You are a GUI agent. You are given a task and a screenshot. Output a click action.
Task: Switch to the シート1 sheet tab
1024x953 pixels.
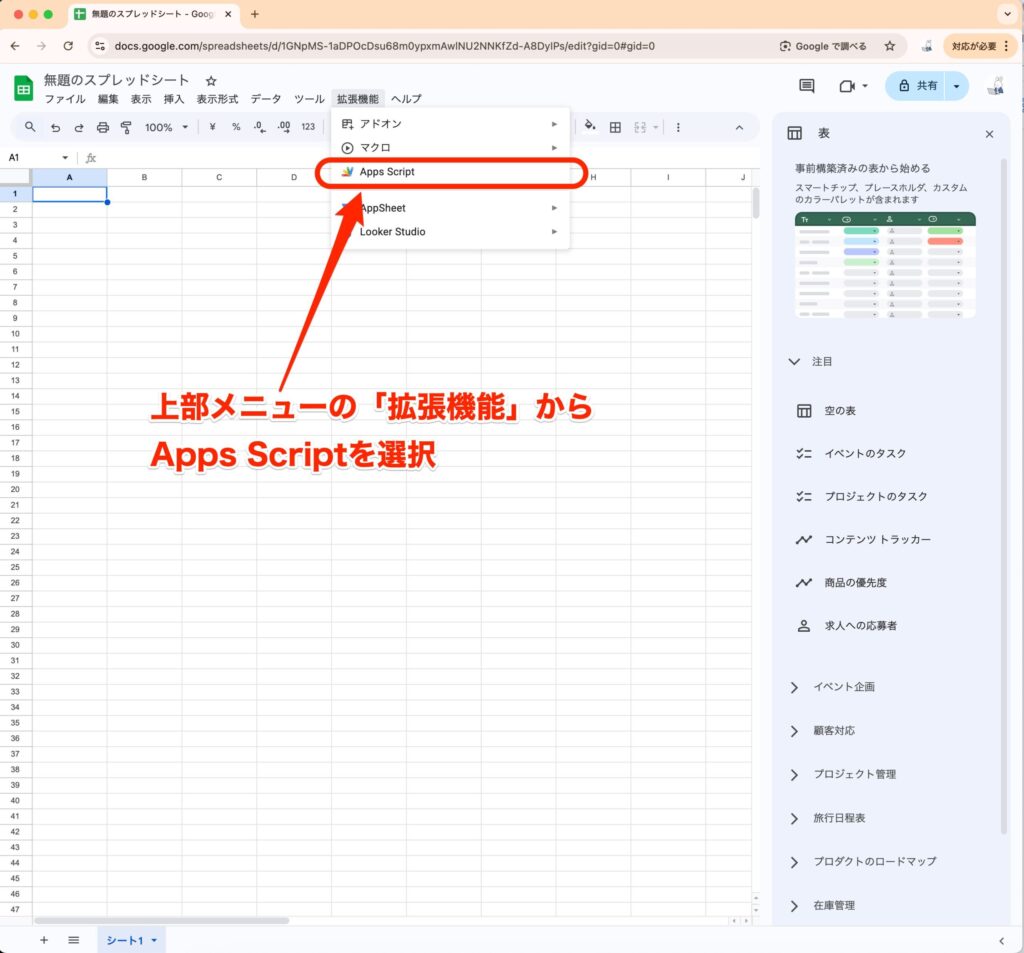click(x=126, y=941)
